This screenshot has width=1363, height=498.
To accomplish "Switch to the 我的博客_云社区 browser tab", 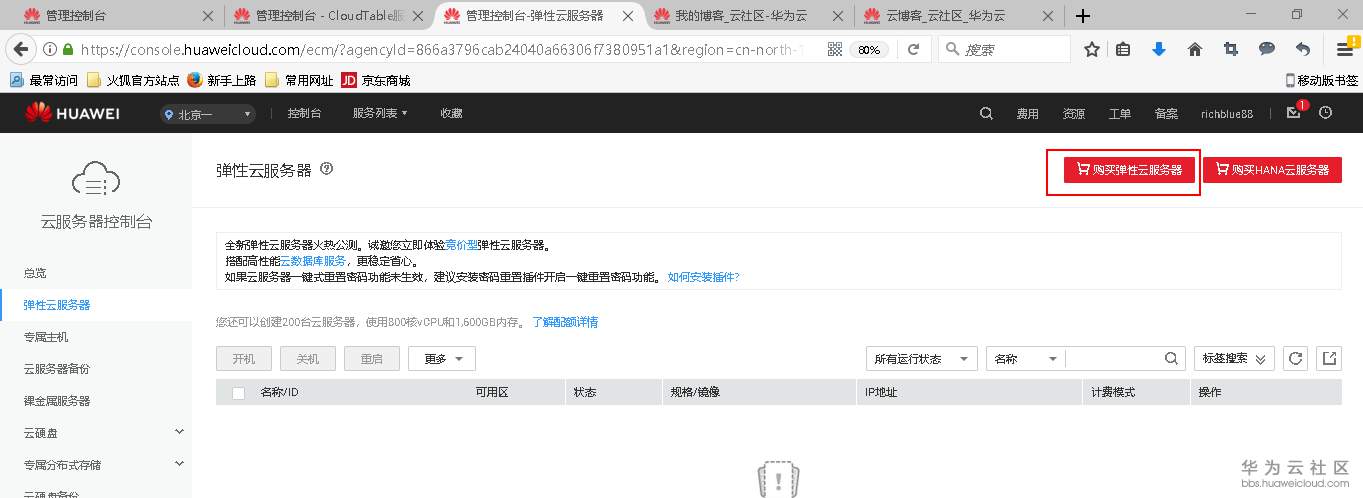I will point(748,16).
